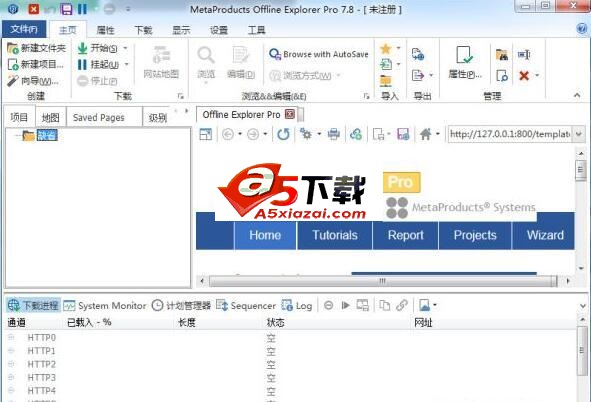Switch to the 主页 (Home) ribbon tab
The width and height of the screenshot is (591, 402).
click(x=68, y=30)
